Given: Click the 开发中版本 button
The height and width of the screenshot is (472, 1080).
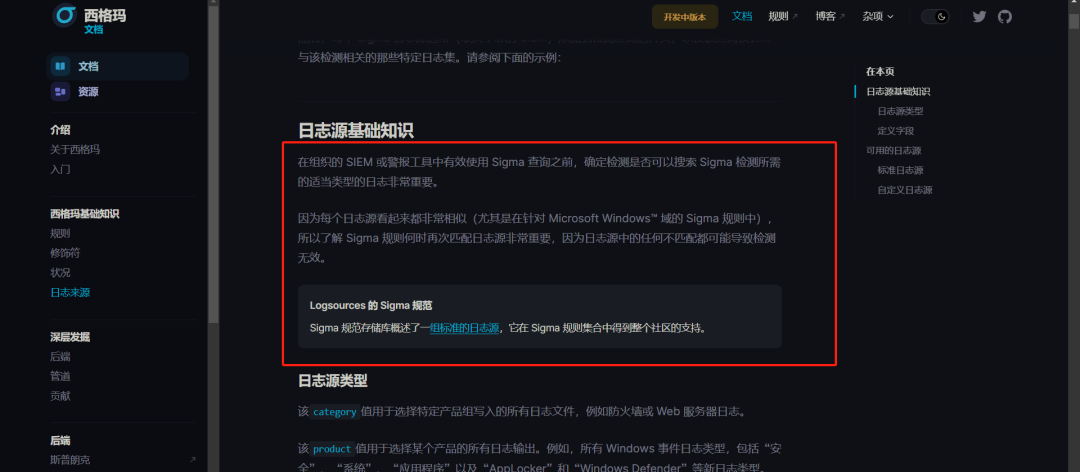Looking at the screenshot, I should [685, 17].
